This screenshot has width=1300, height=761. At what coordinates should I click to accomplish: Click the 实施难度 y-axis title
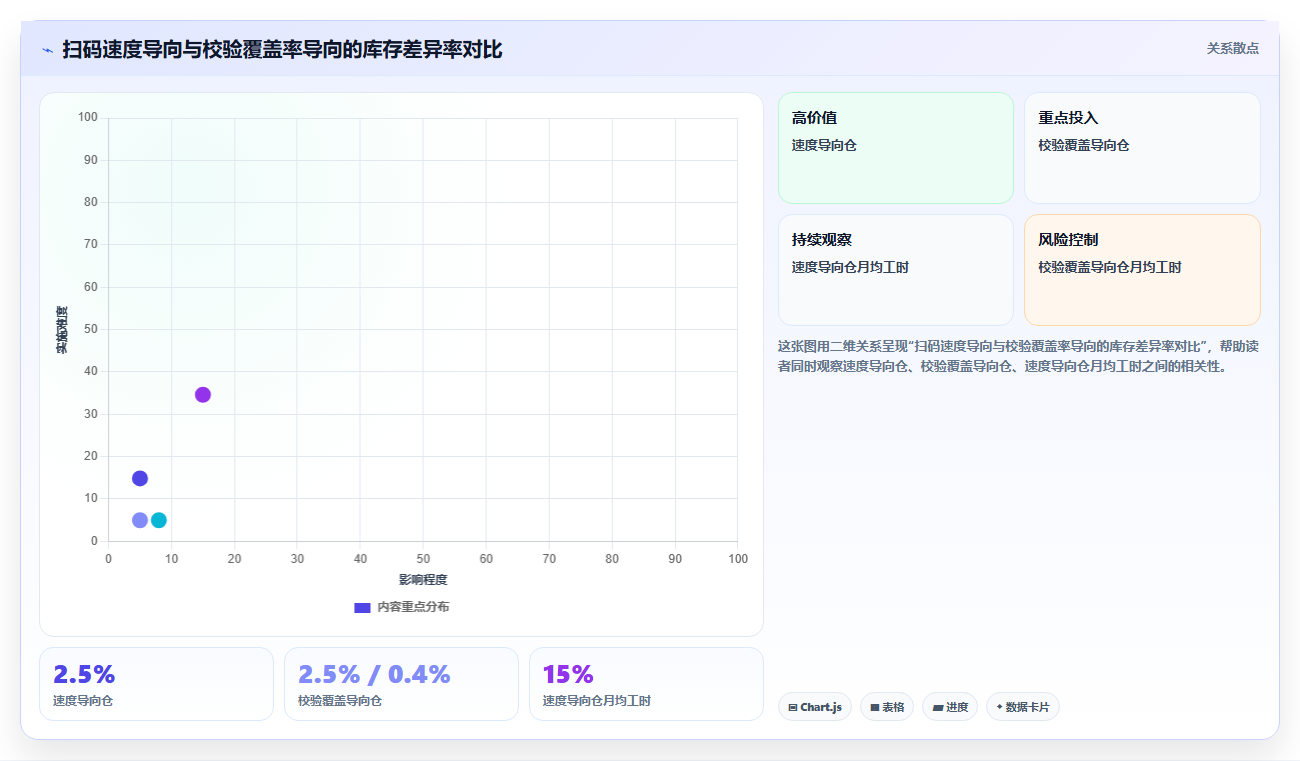tap(62, 330)
